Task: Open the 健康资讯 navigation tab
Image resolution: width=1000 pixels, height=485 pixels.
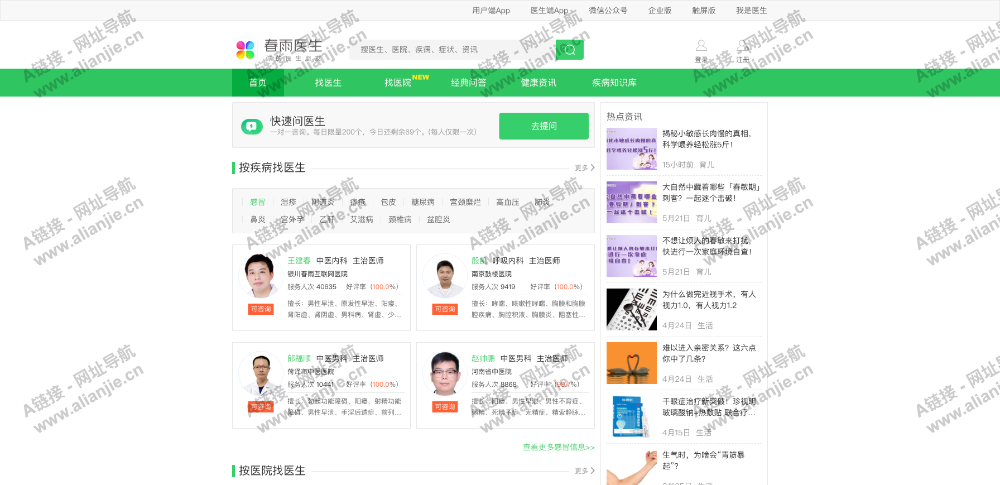Action: click(x=538, y=83)
